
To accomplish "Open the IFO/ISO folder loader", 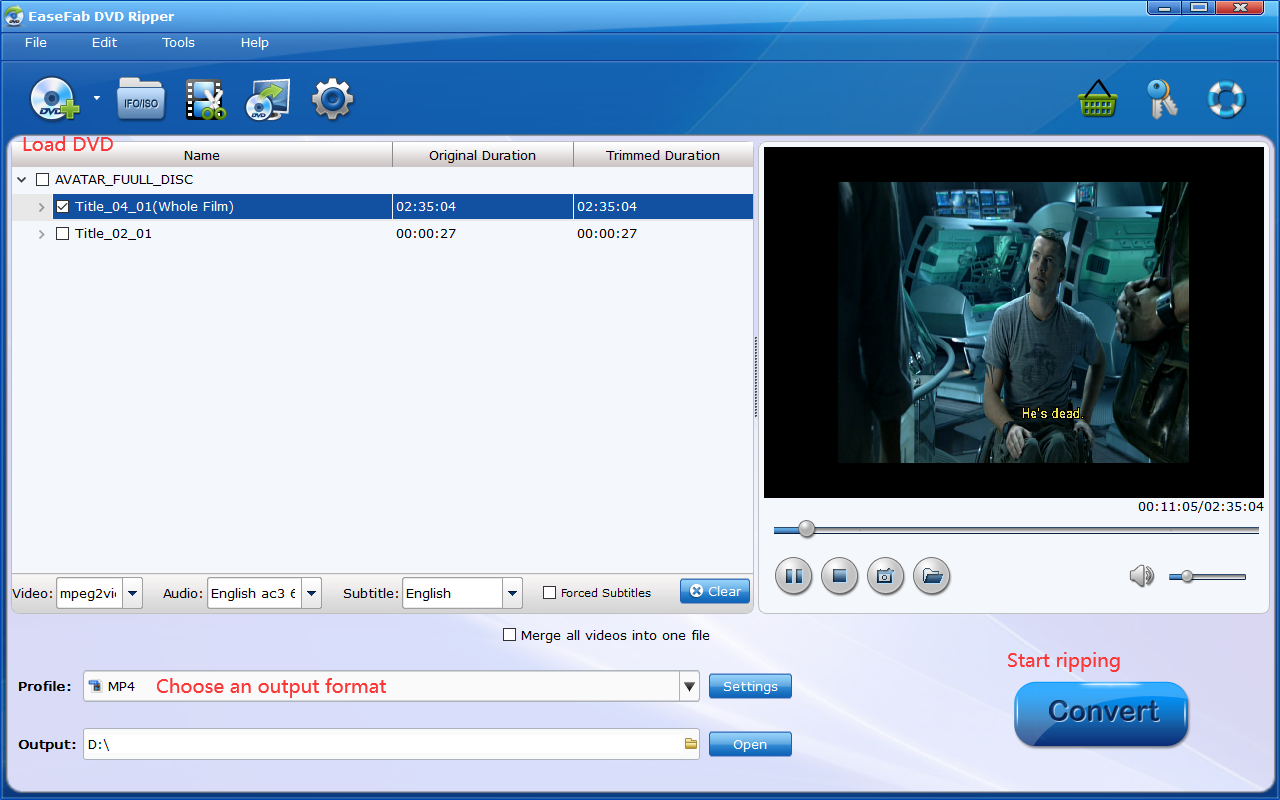I will (x=141, y=99).
